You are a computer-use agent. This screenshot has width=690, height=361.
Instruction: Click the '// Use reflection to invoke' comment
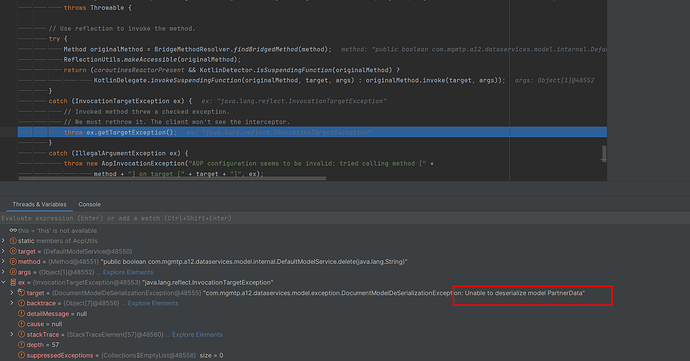(122, 28)
